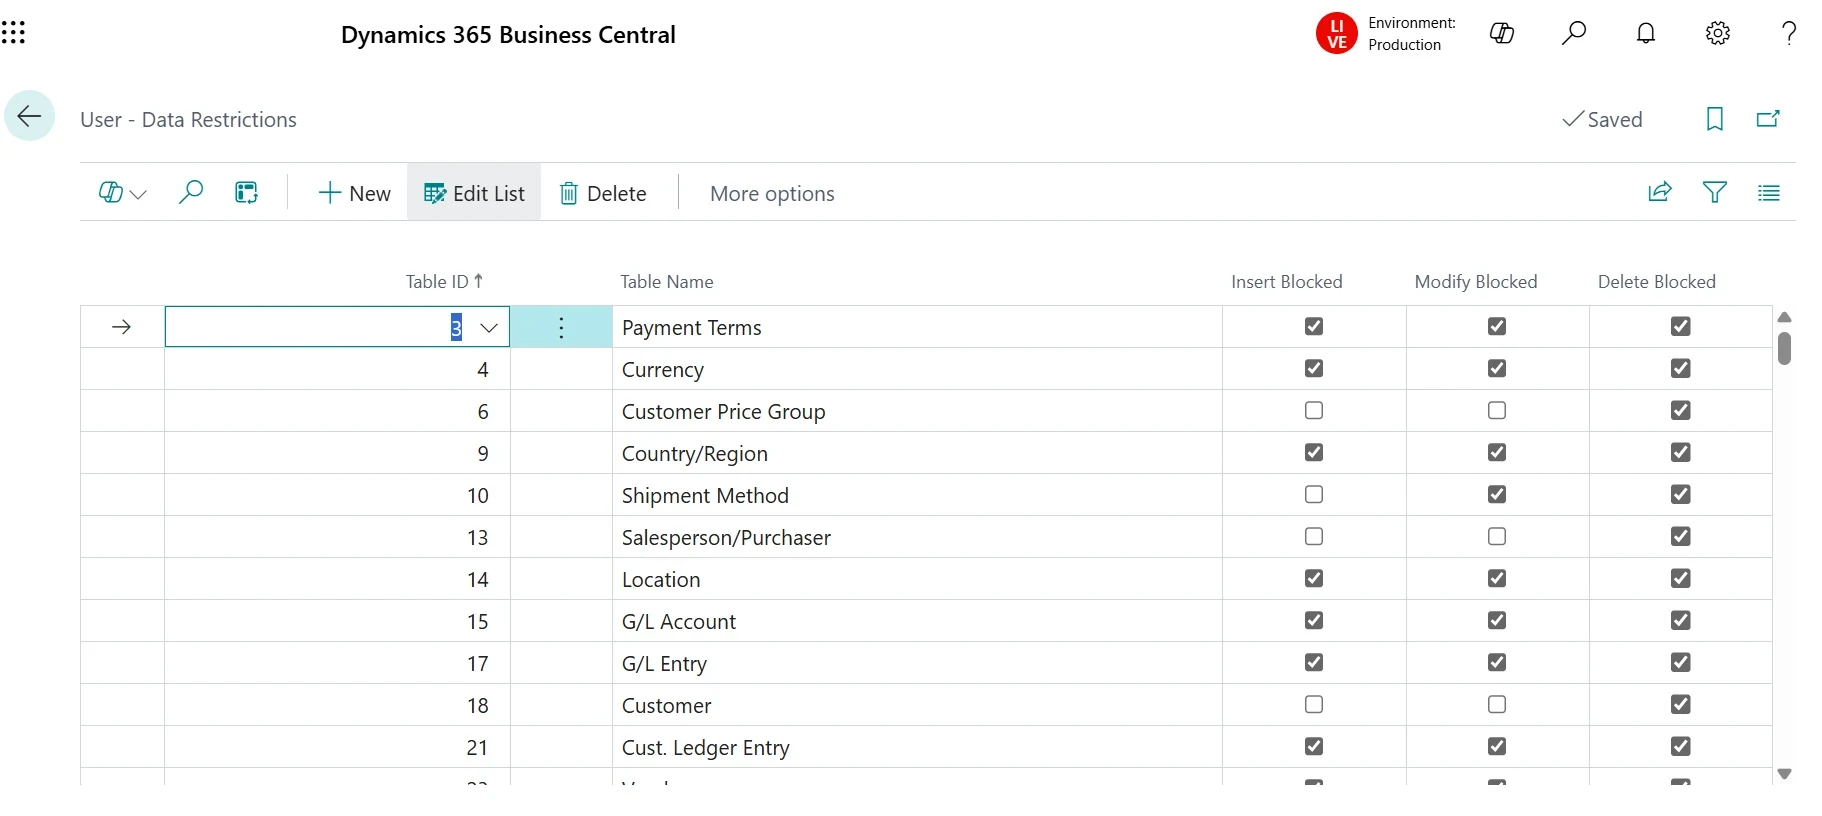This screenshot has width=1822, height=816.
Task: Enable Modify Blocked for Salesperson/Purchaser
Action: pos(1497,536)
